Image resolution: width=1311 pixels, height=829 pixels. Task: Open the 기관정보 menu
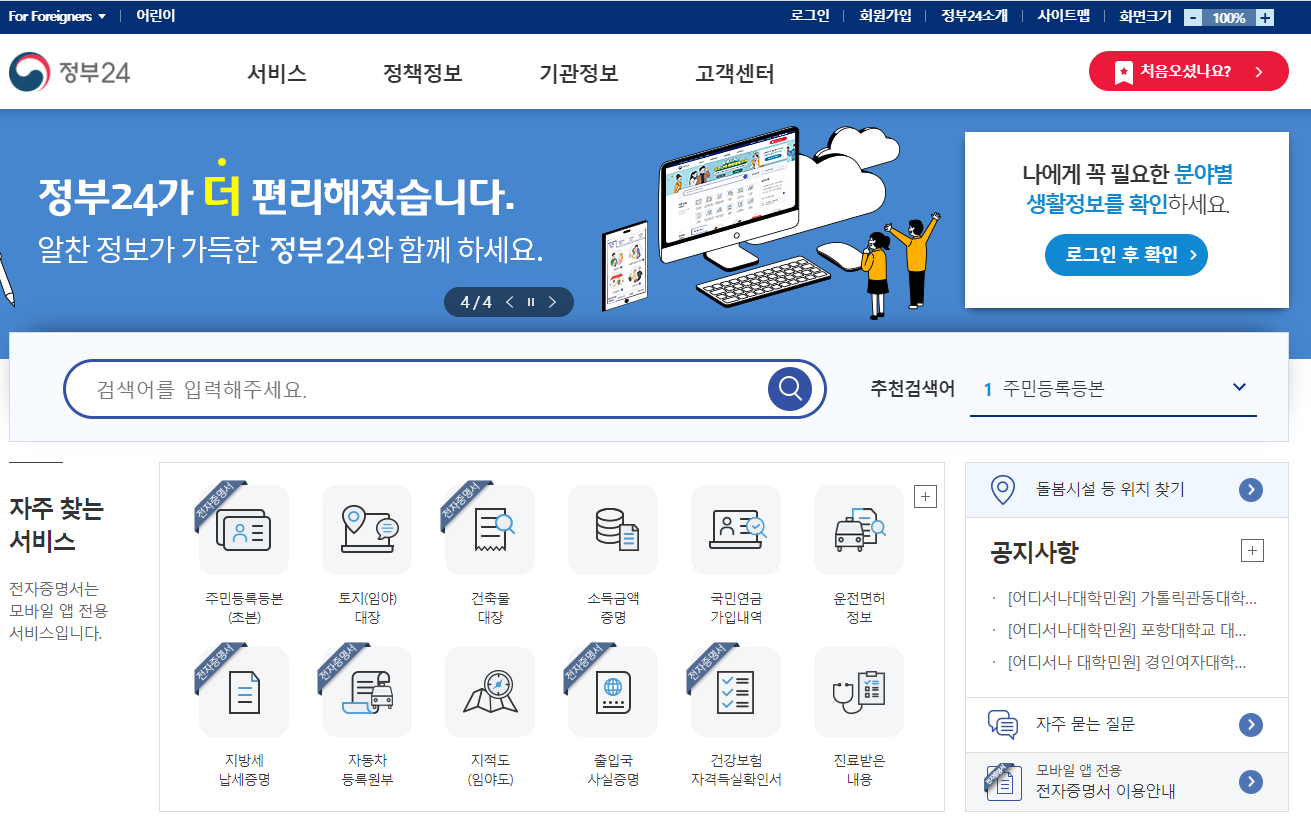point(579,73)
